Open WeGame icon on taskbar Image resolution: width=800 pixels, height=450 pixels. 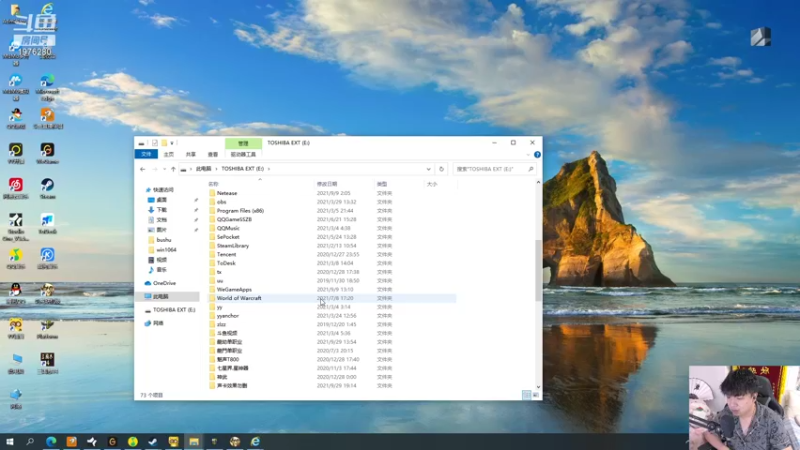coord(112,441)
